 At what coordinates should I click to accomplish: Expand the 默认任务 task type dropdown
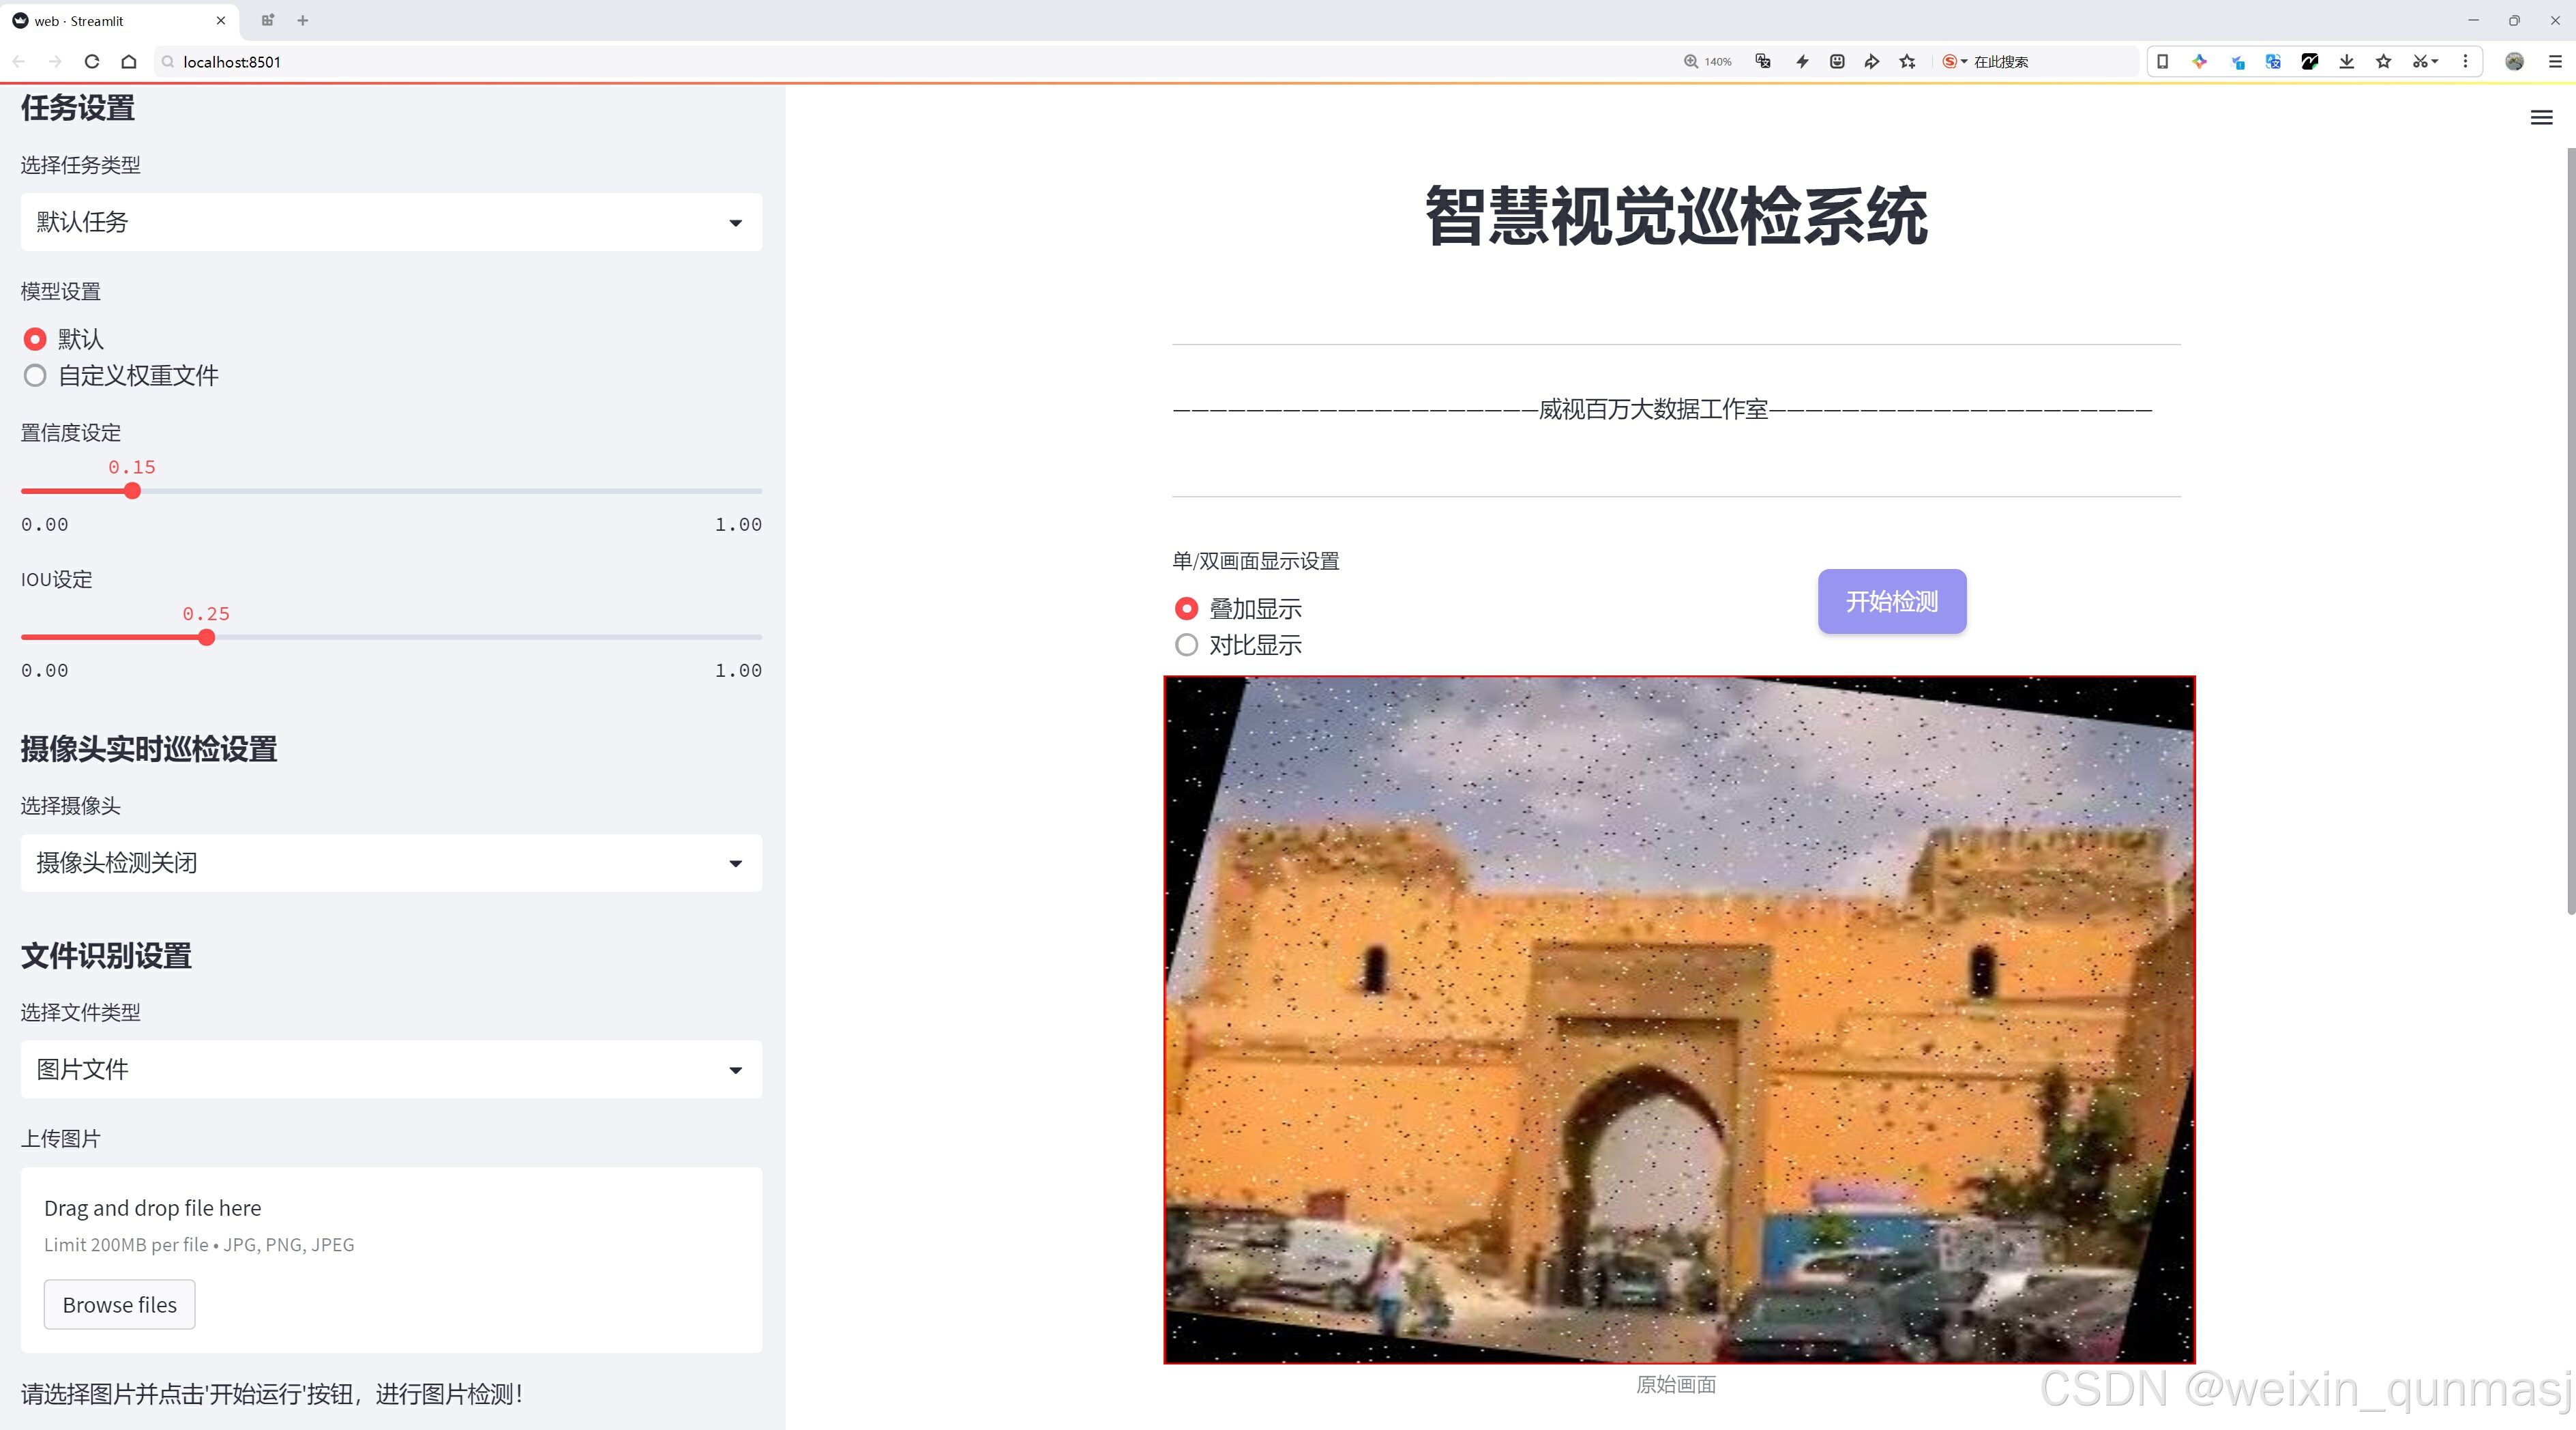click(391, 222)
